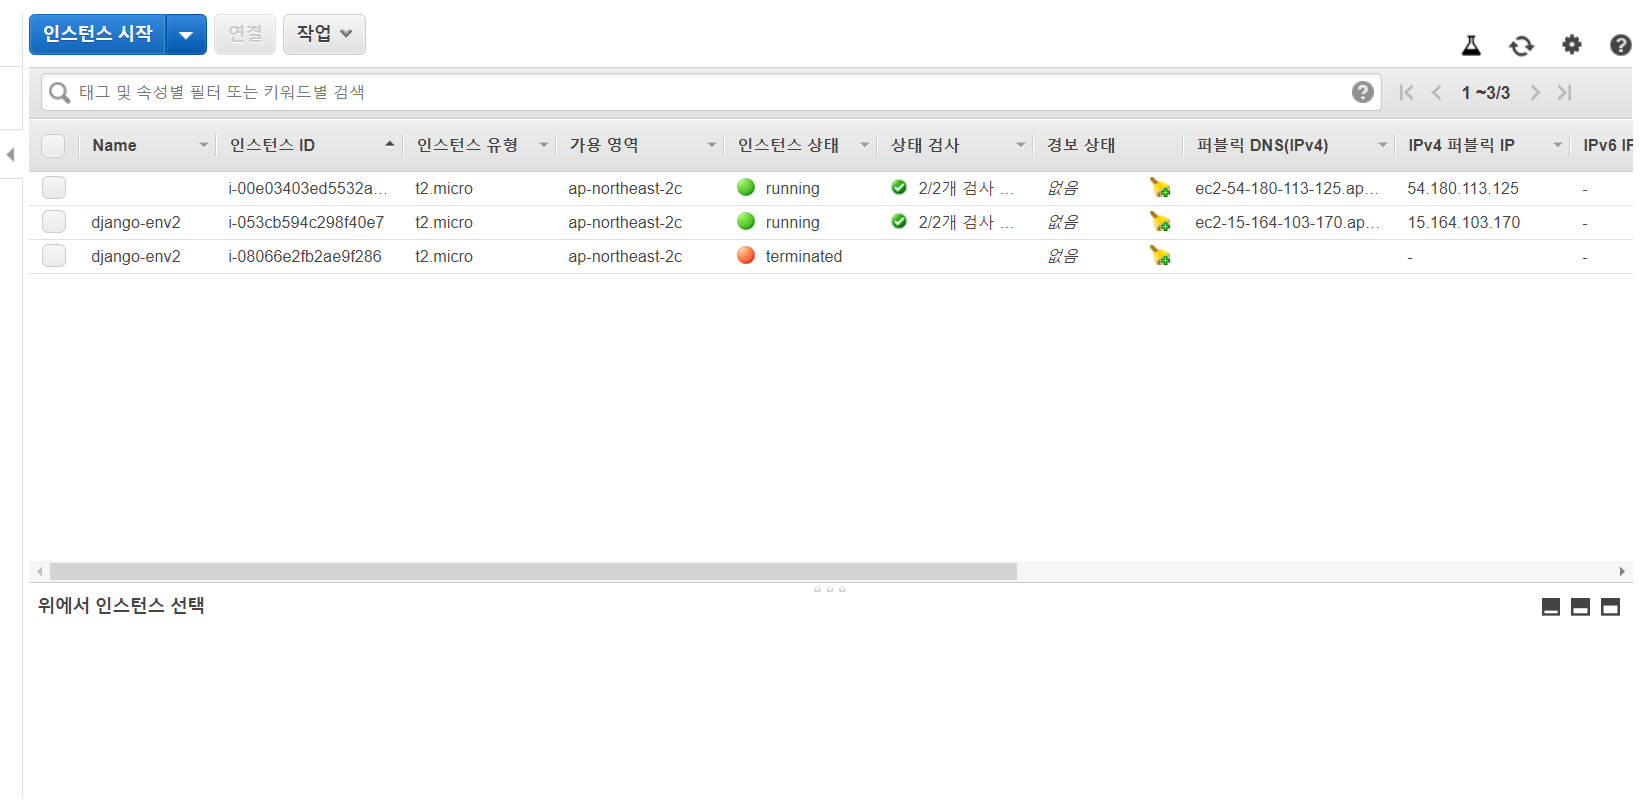Viewport: 1650px width, 801px height.
Task: Maximize the details pane layout icon
Action: [x=1610, y=607]
